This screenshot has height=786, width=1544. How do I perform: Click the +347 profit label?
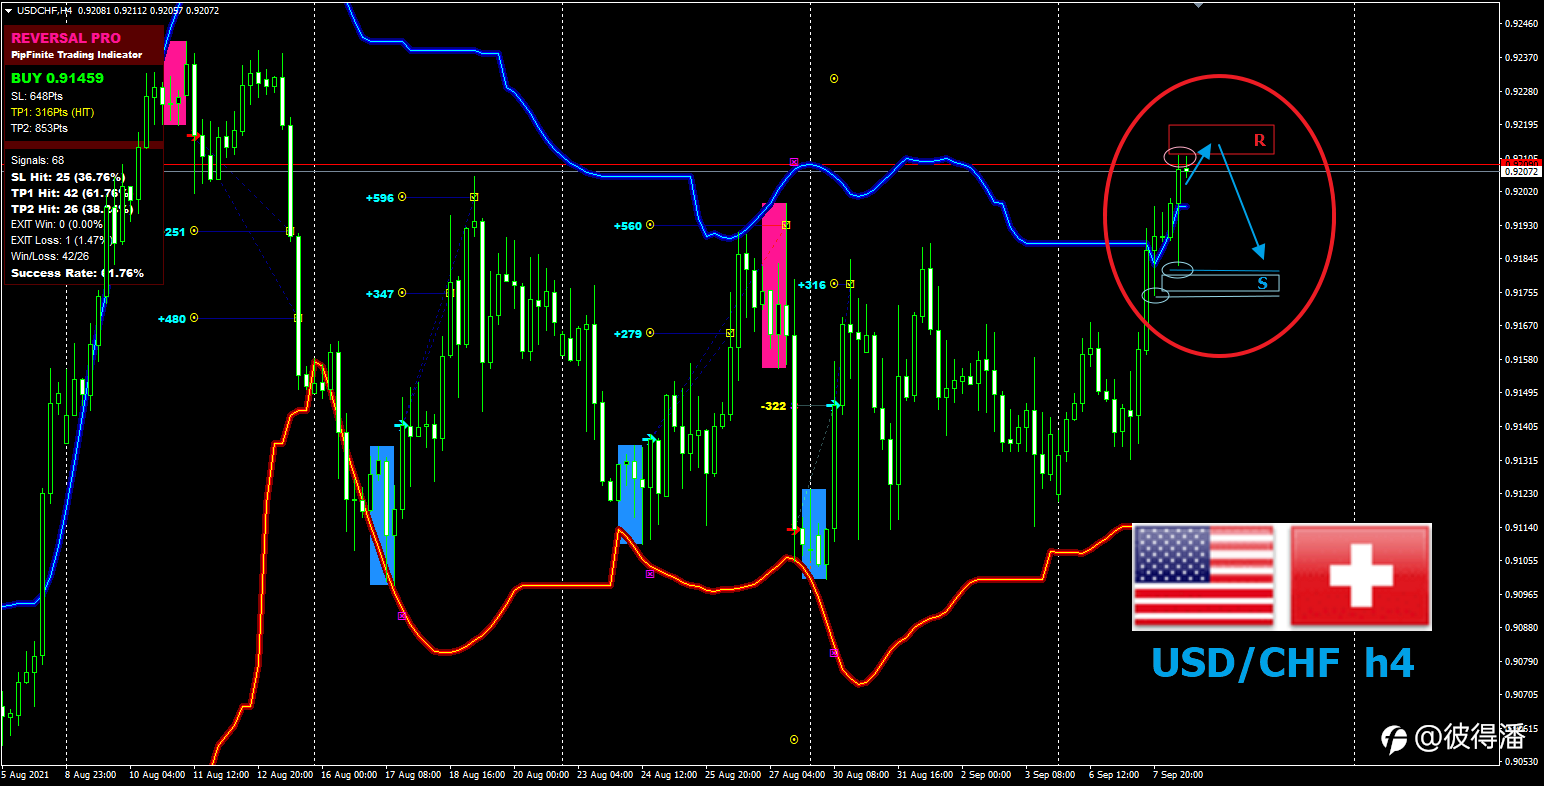(x=380, y=294)
